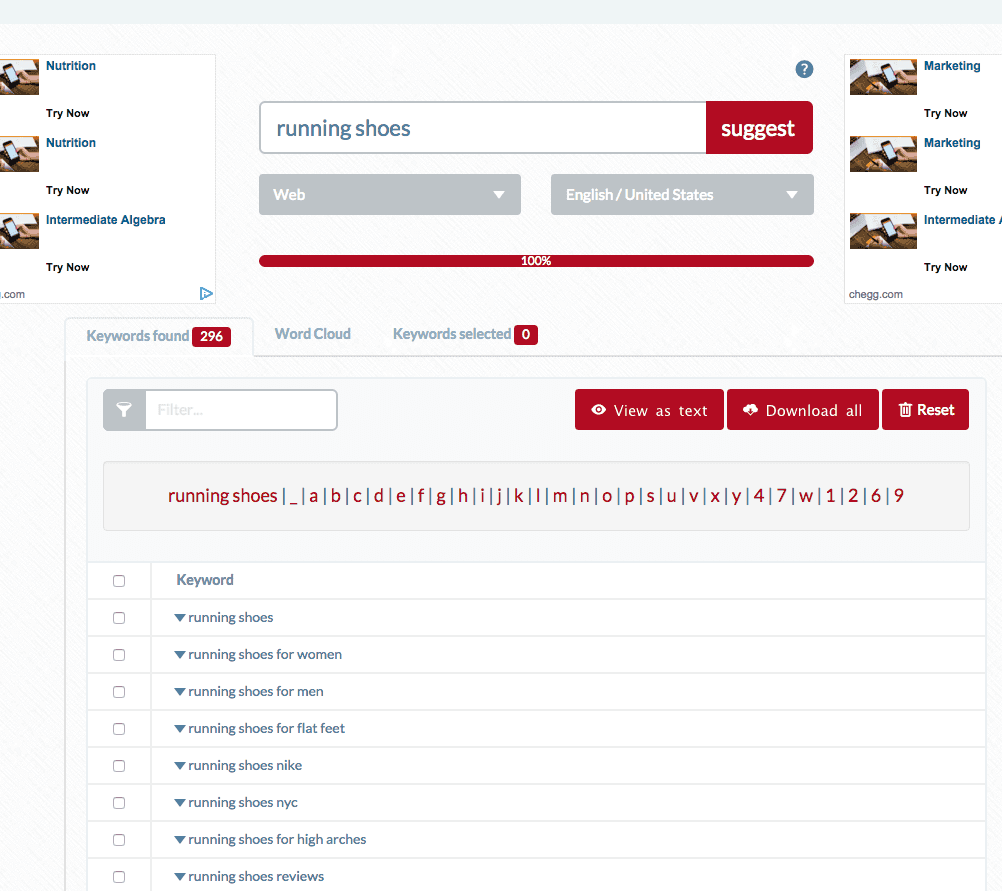The image size is (1002, 891).
Task: Open the Web search type dropdown
Action: (x=389, y=194)
